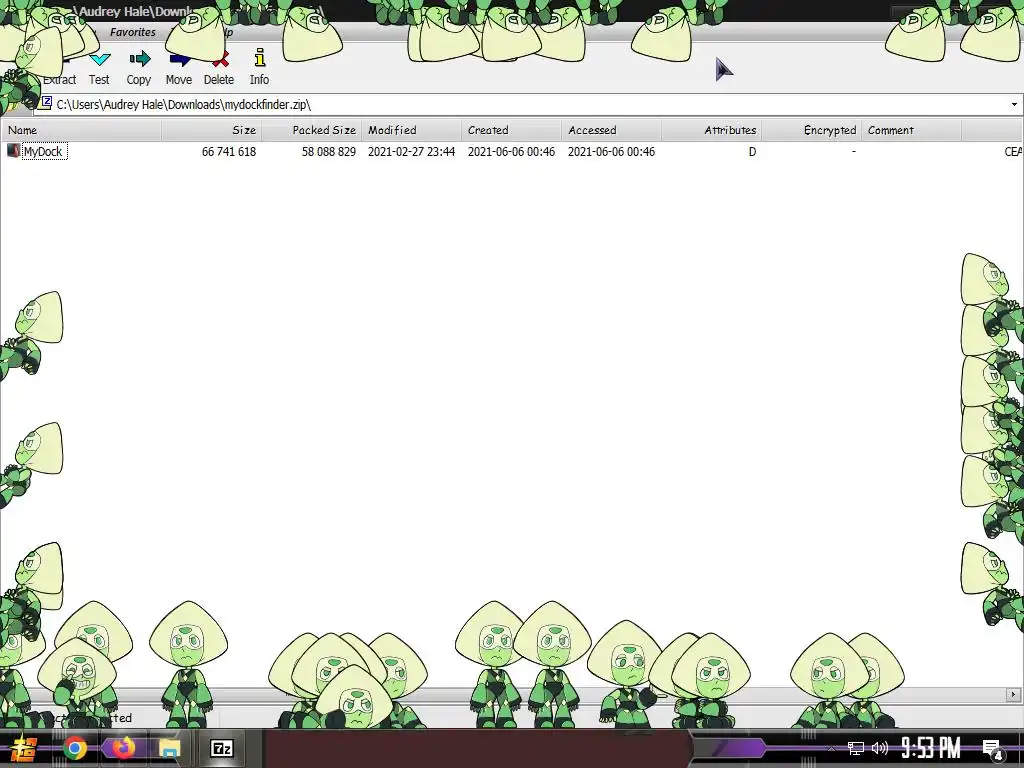The width and height of the screenshot is (1024, 768).
Task: Open the Start menu button
Action: (24, 748)
